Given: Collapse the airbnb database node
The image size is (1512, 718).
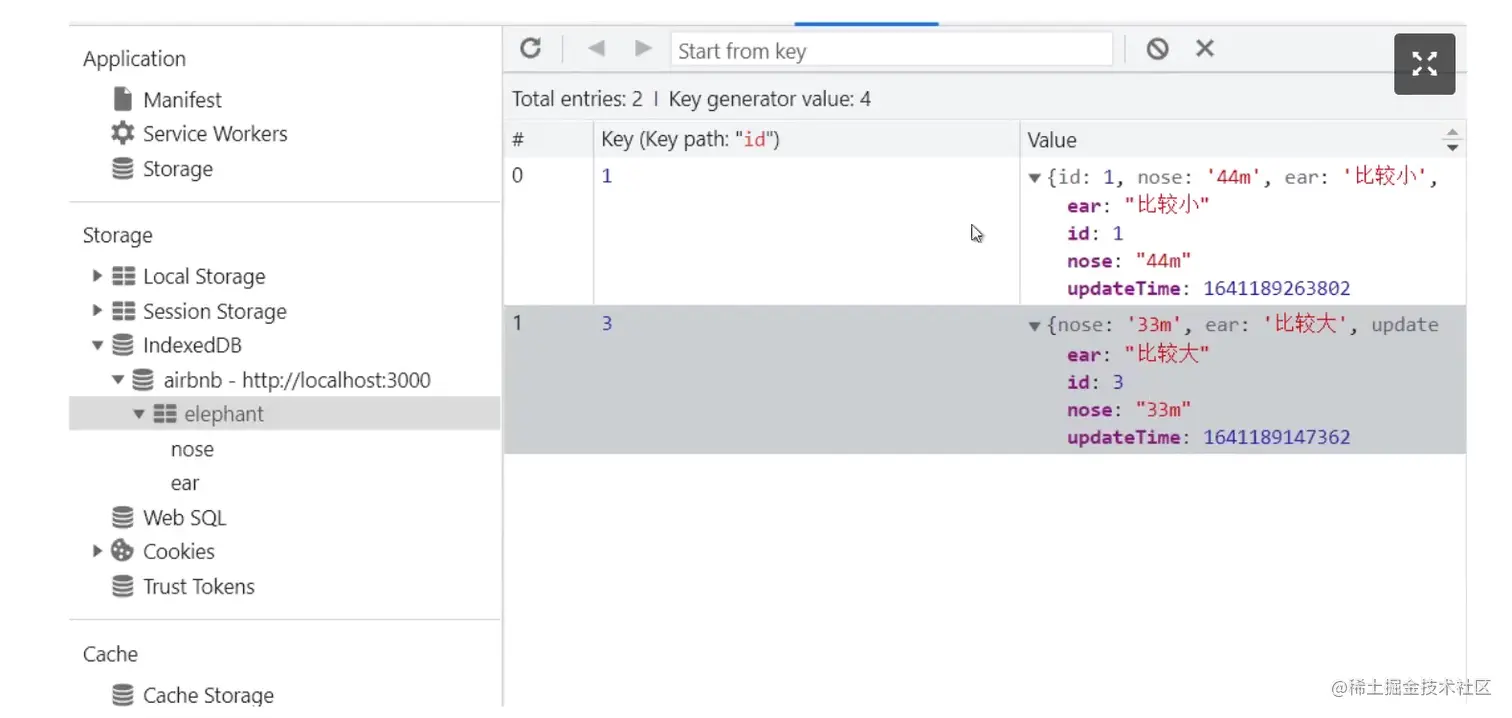Looking at the screenshot, I should [x=118, y=380].
